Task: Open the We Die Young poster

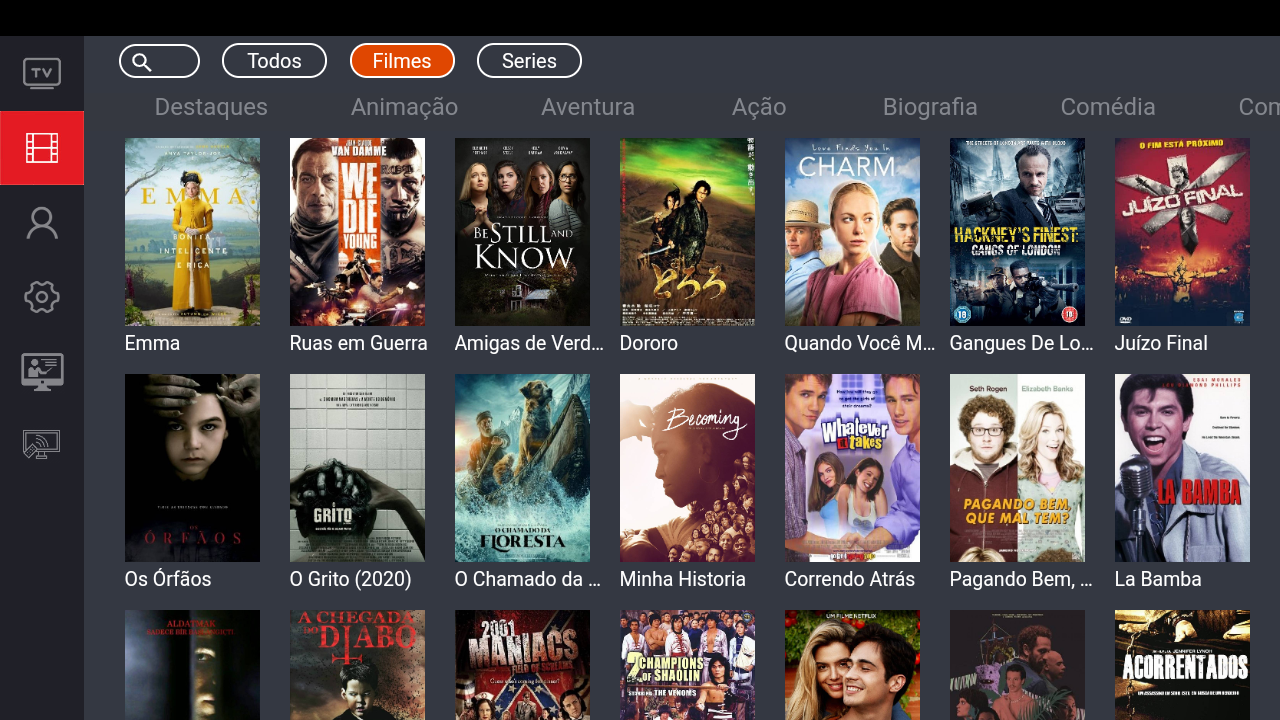Action: (x=357, y=232)
